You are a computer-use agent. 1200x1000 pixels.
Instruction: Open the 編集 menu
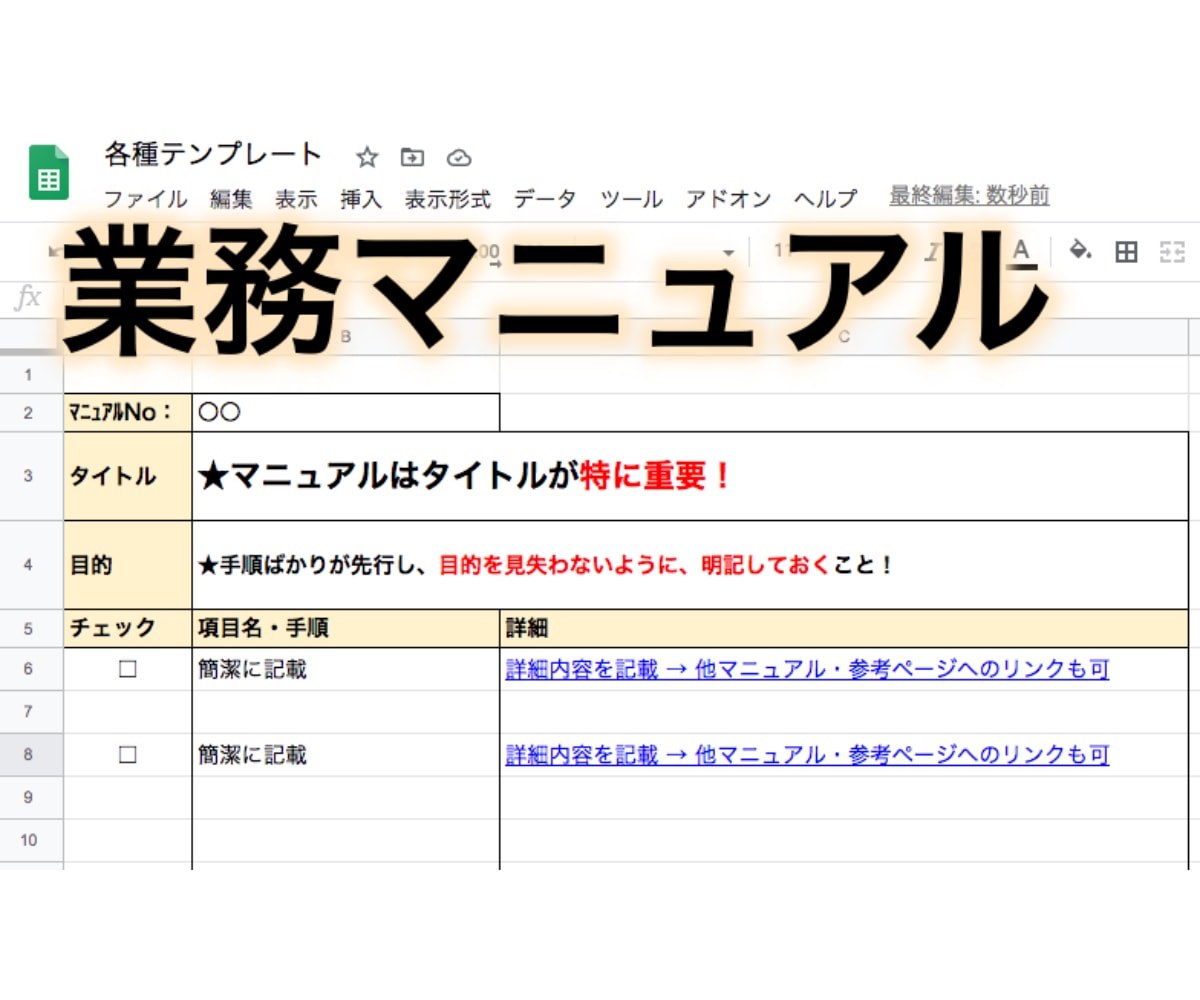click(x=231, y=198)
